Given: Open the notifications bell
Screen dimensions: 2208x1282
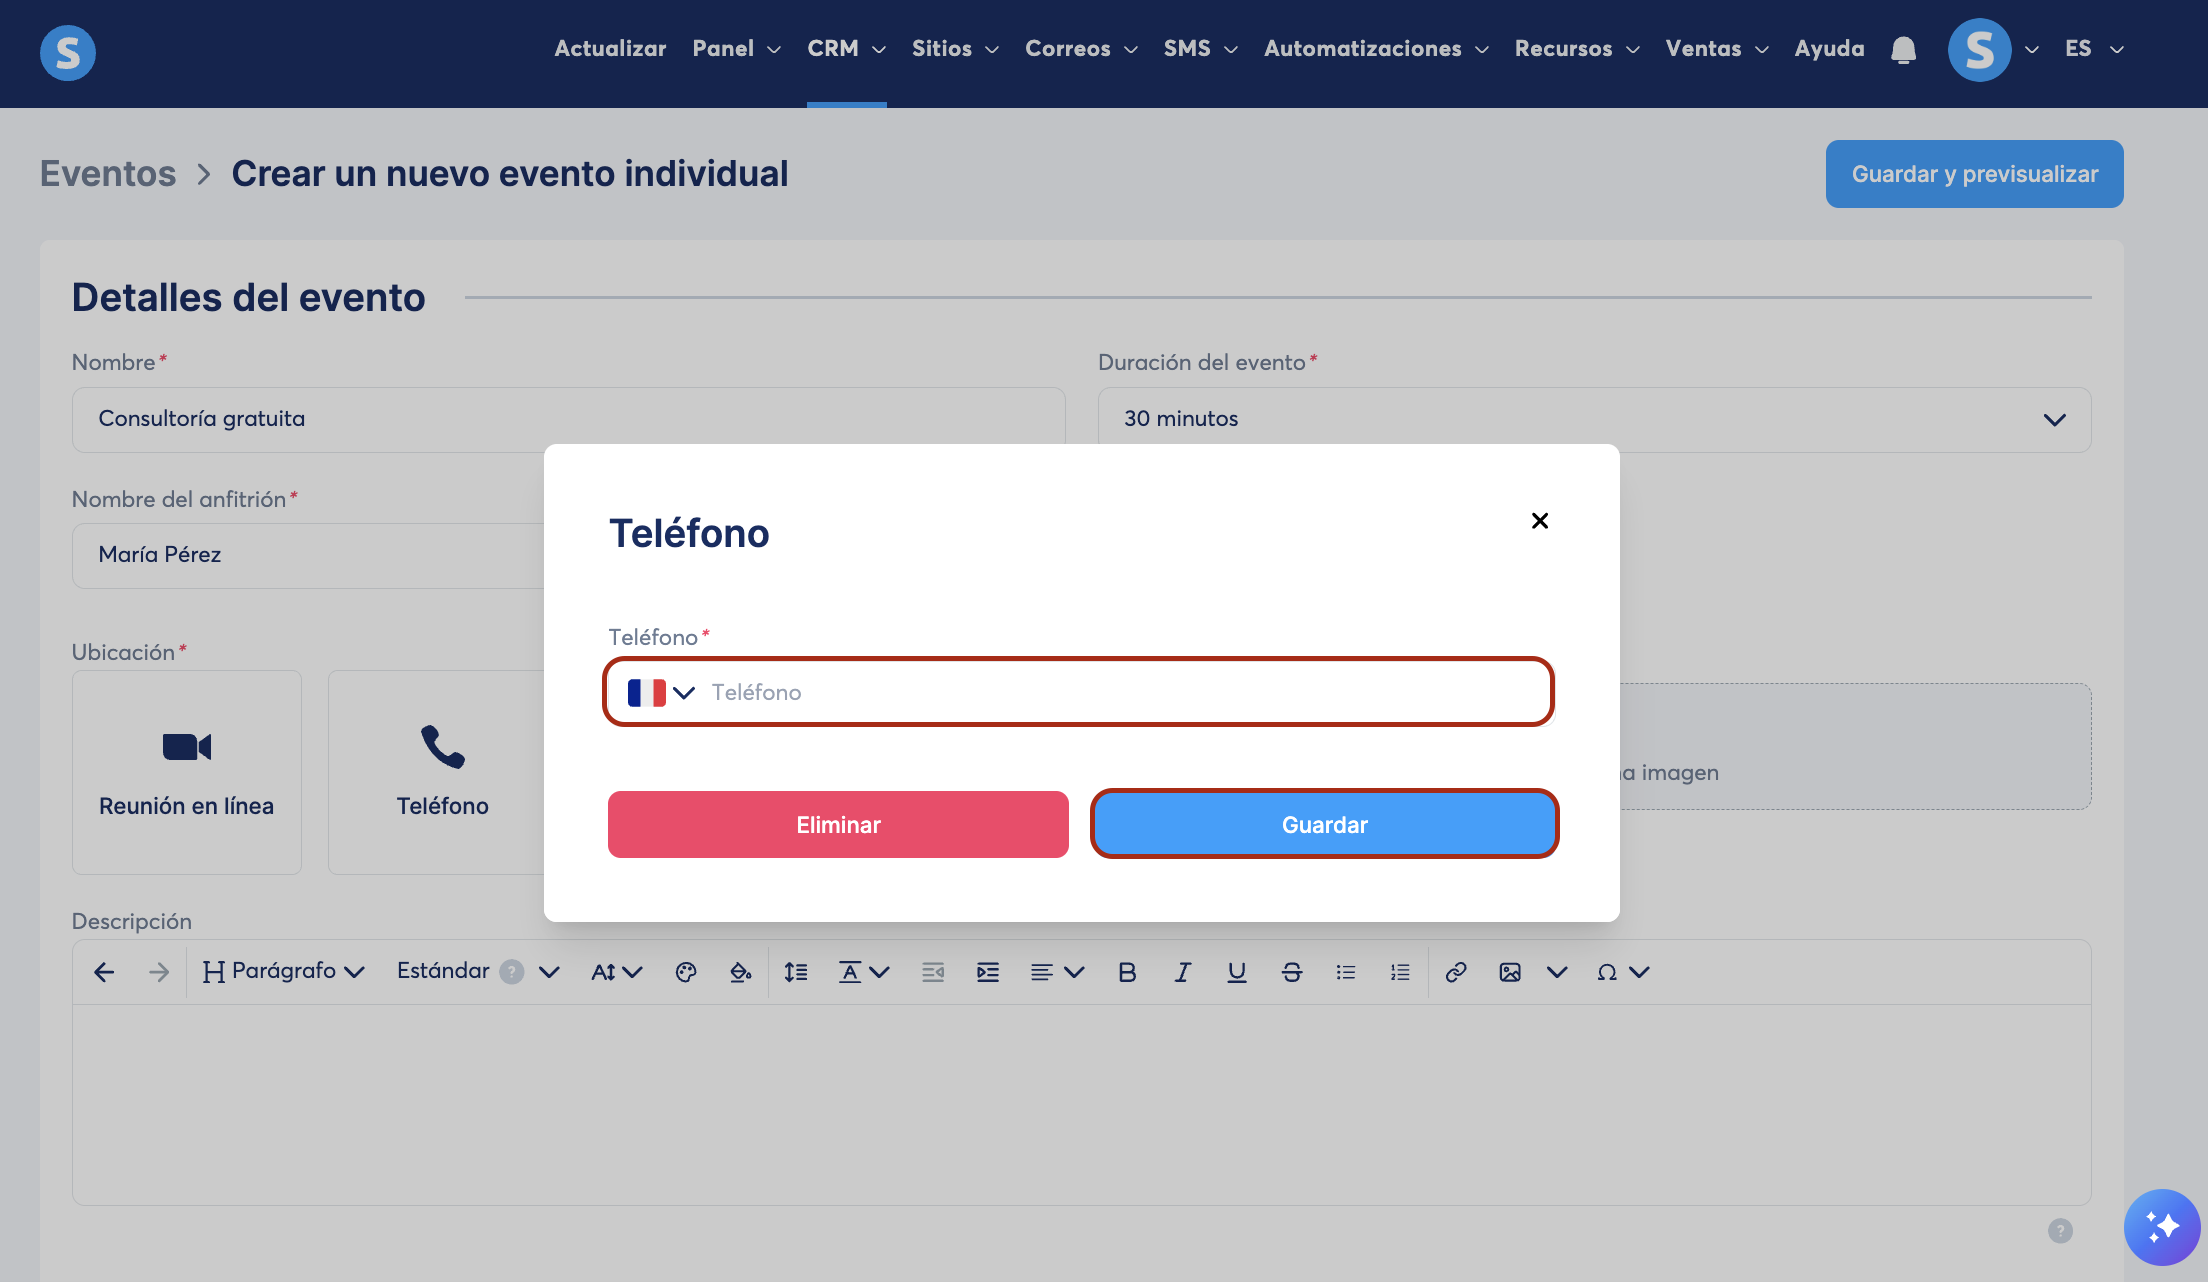Looking at the screenshot, I should point(1903,50).
